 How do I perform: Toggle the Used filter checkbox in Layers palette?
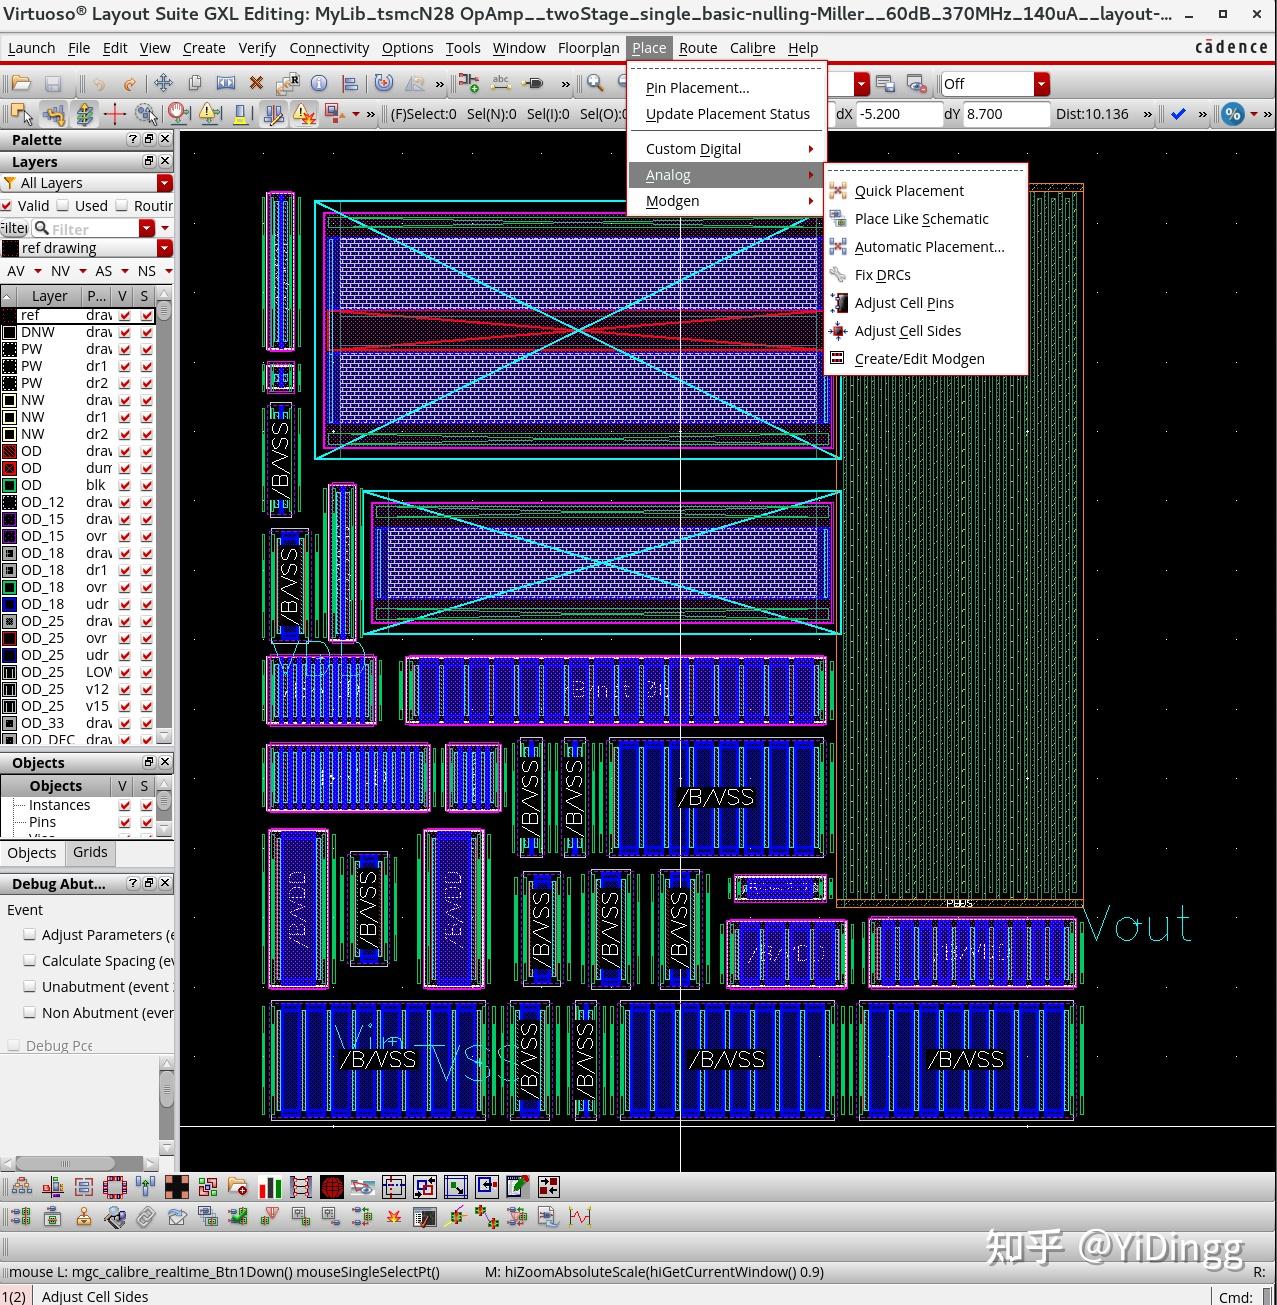pos(63,206)
